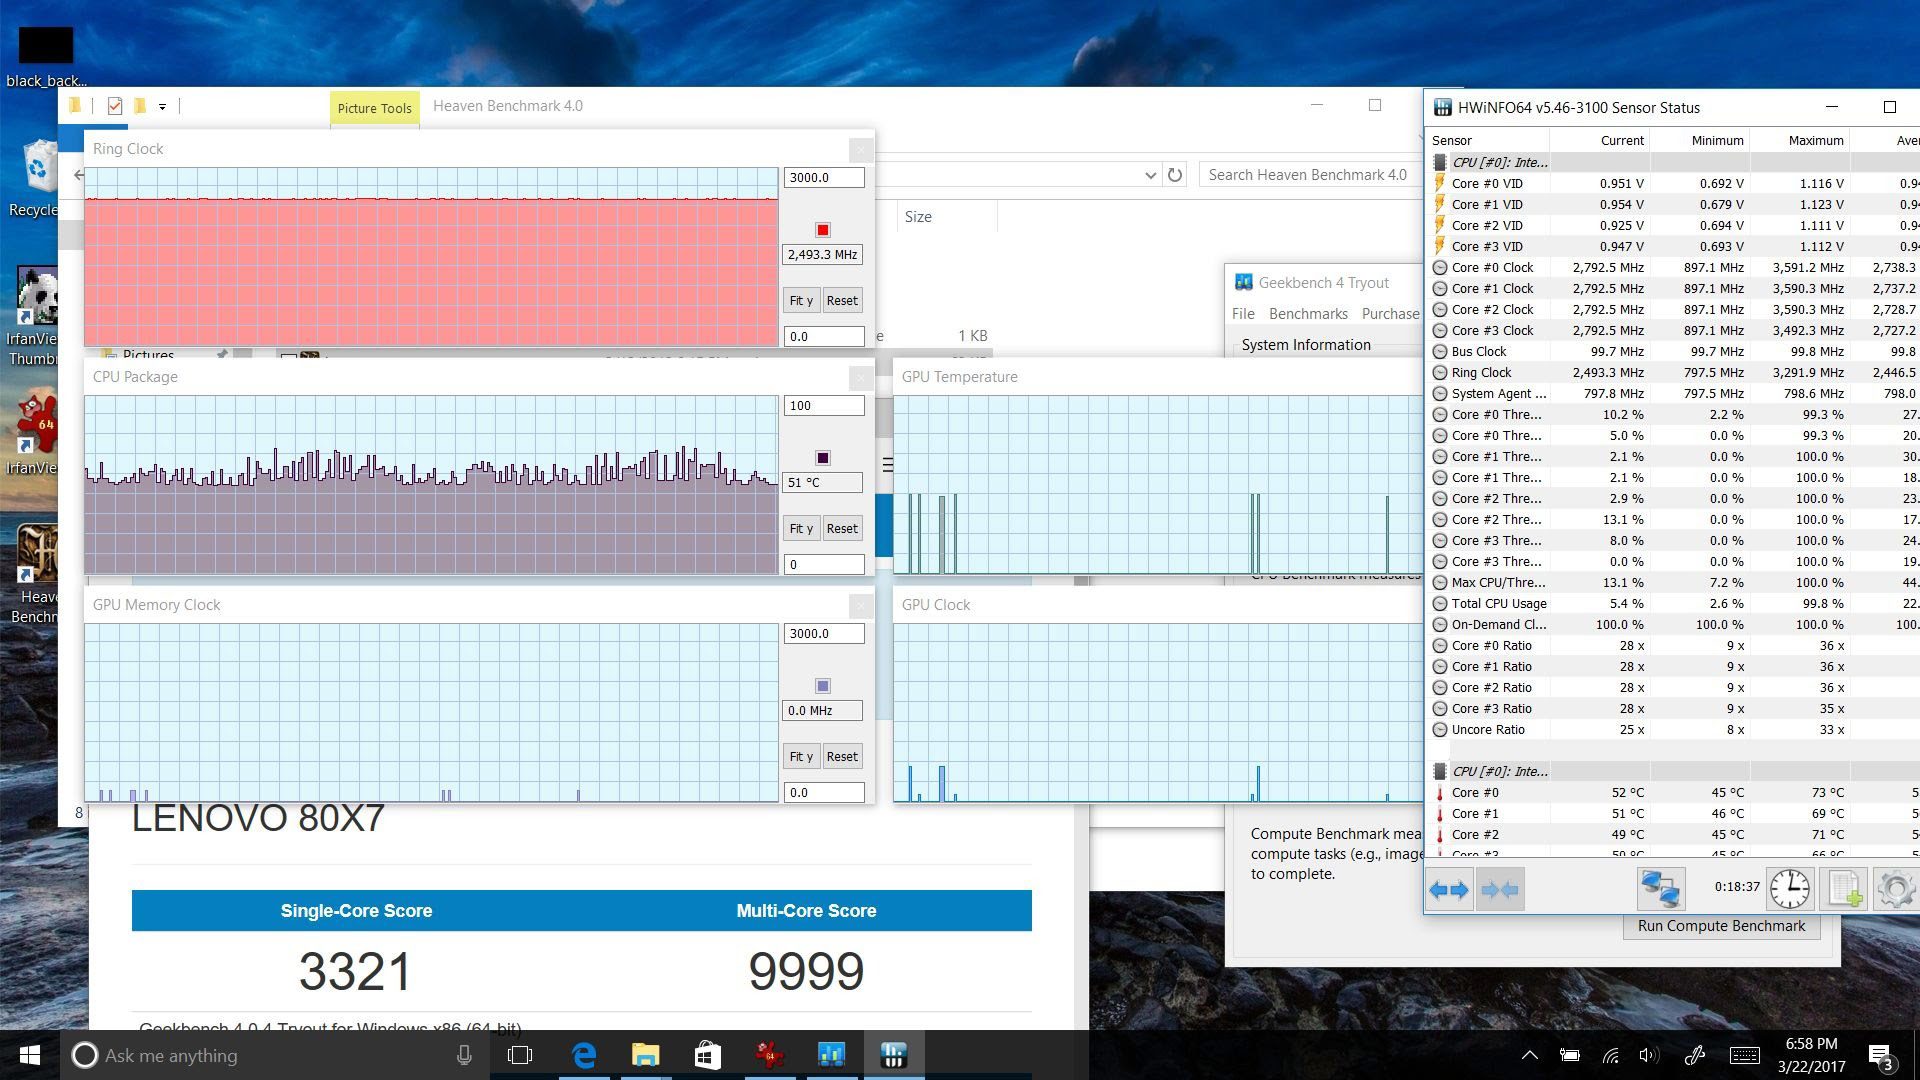Click Fit y in GPU Memory Clock graph
Image resolution: width=1920 pixels, height=1080 pixels.
801,757
